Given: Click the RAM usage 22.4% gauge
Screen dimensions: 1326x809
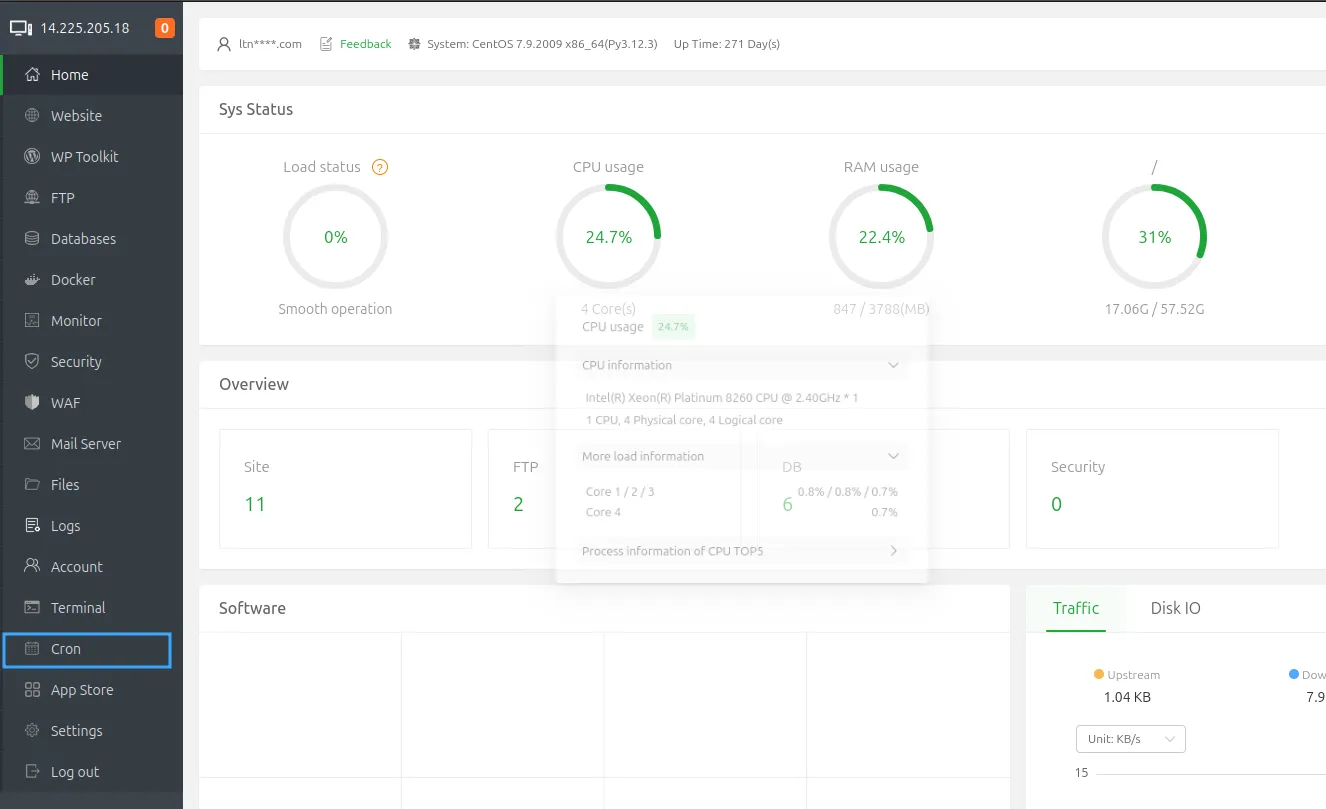Looking at the screenshot, I should pyautogui.click(x=881, y=237).
